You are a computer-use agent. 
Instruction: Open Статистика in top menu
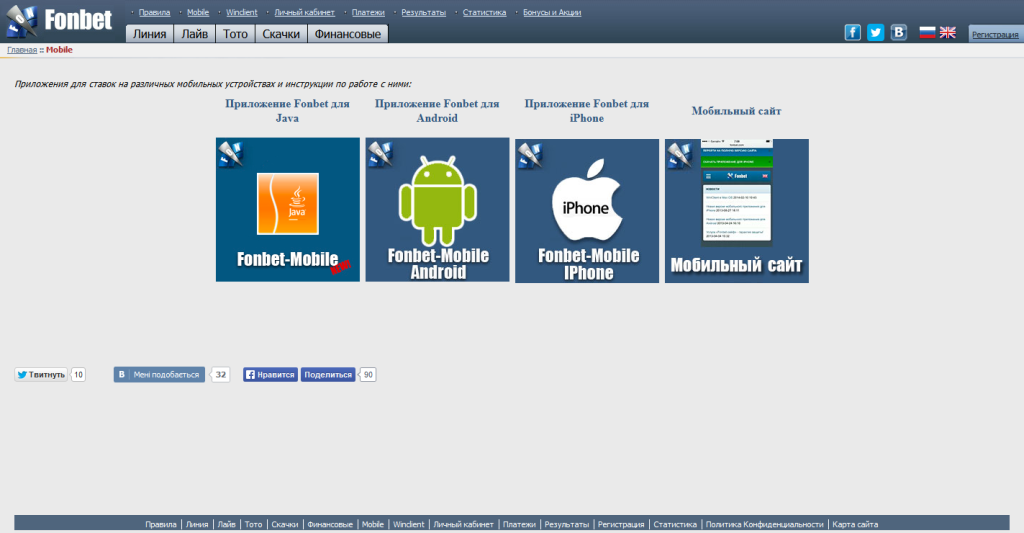click(485, 12)
